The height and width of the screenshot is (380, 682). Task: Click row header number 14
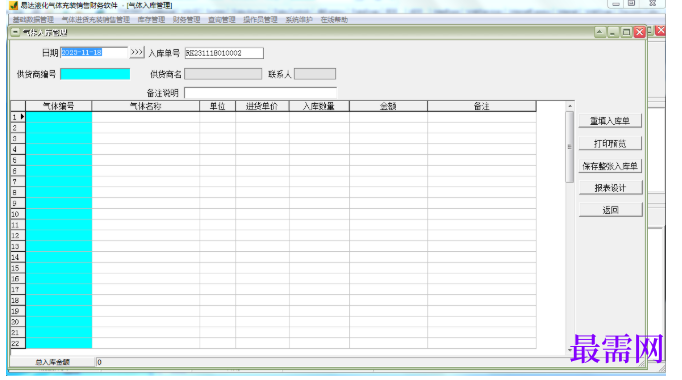click(x=18, y=257)
